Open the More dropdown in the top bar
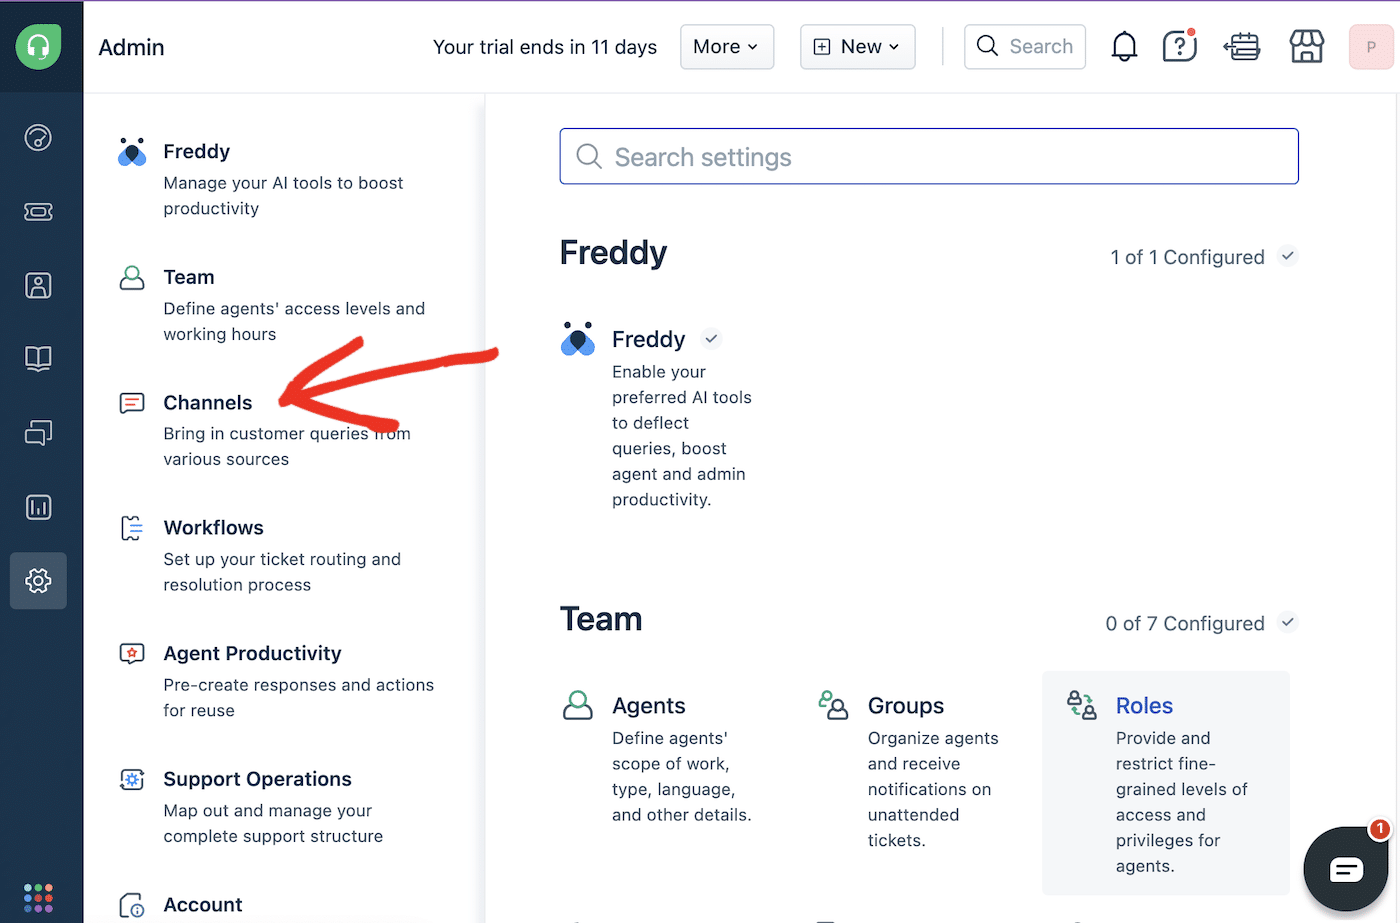Image resolution: width=1400 pixels, height=923 pixels. pos(727,46)
